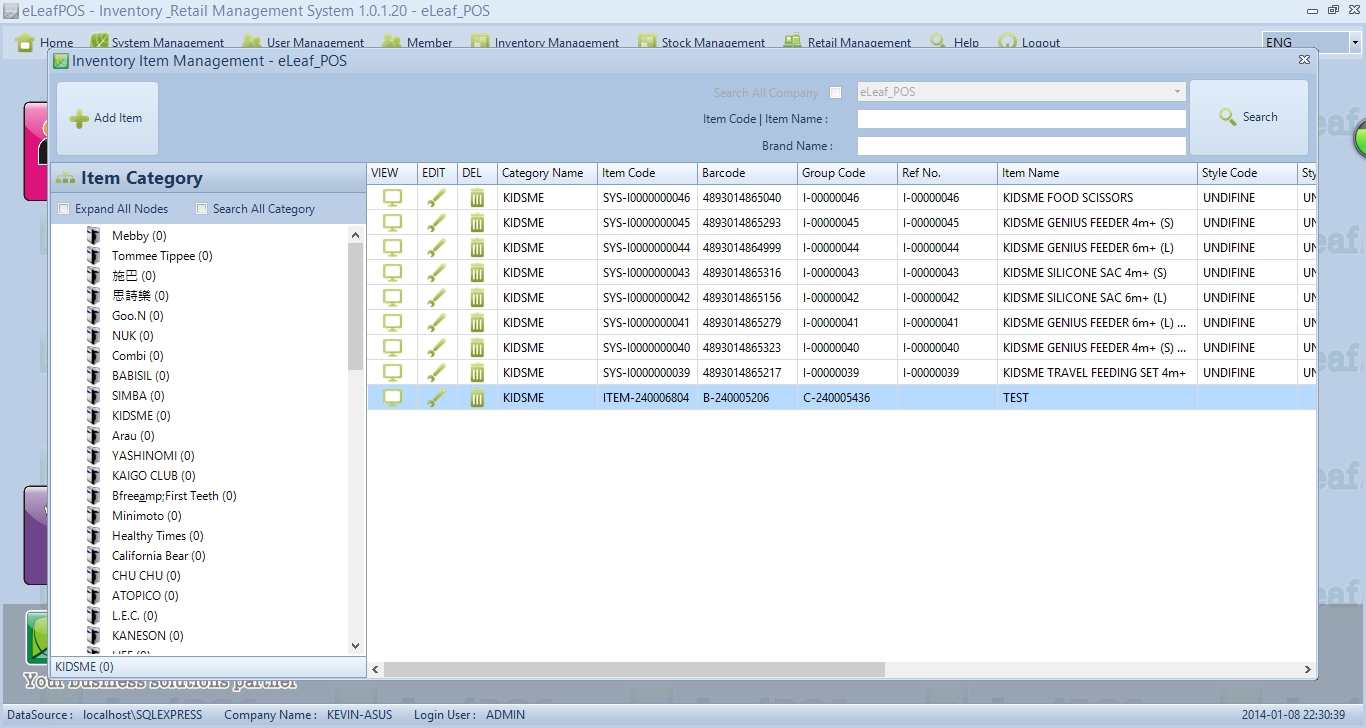Sort by the Item Name column header
The image size is (1366, 728).
[1096, 173]
